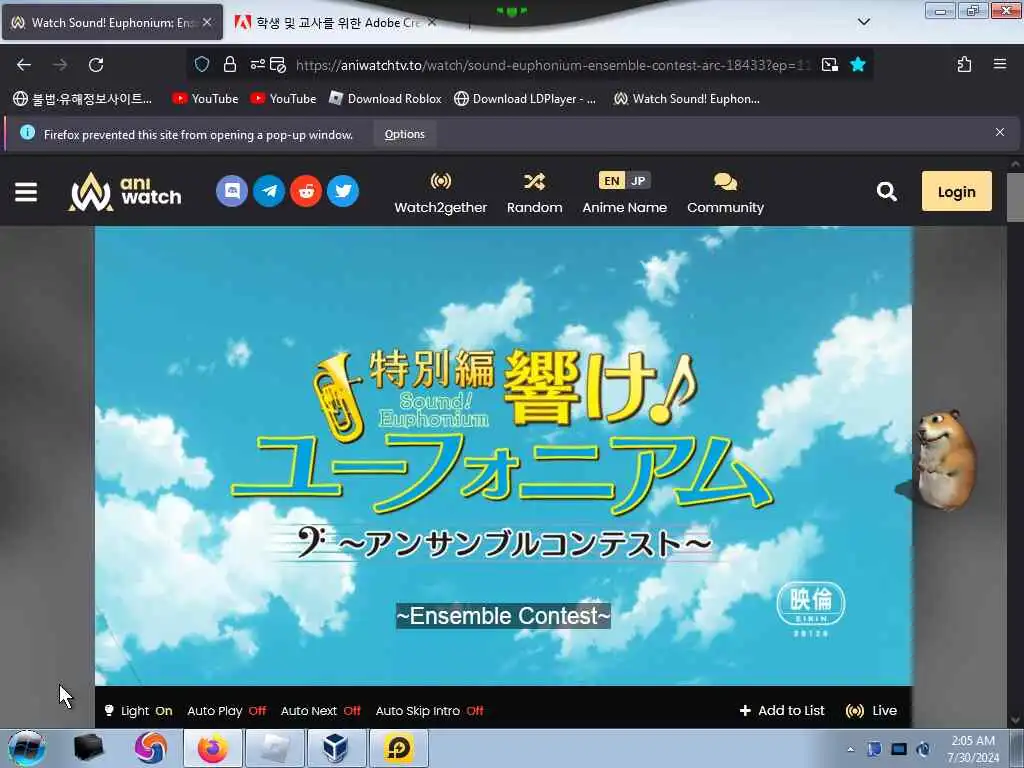
Task: Open the Community section
Action: click(725, 193)
